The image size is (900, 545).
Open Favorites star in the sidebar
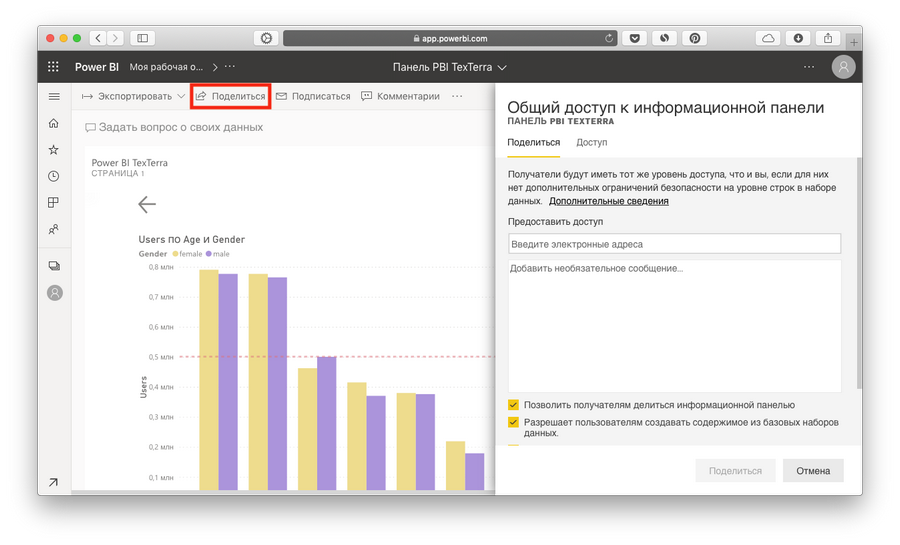pyautogui.click(x=54, y=150)
